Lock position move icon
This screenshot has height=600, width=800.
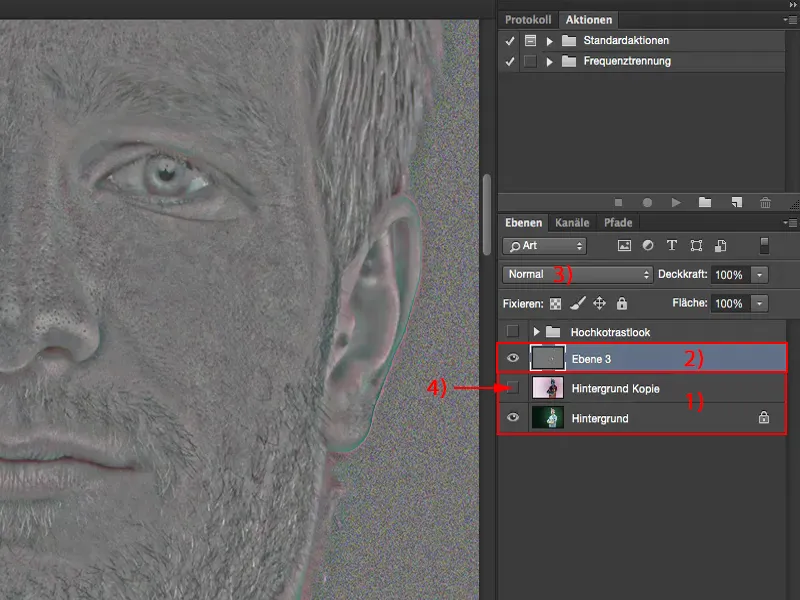(599, 304)
